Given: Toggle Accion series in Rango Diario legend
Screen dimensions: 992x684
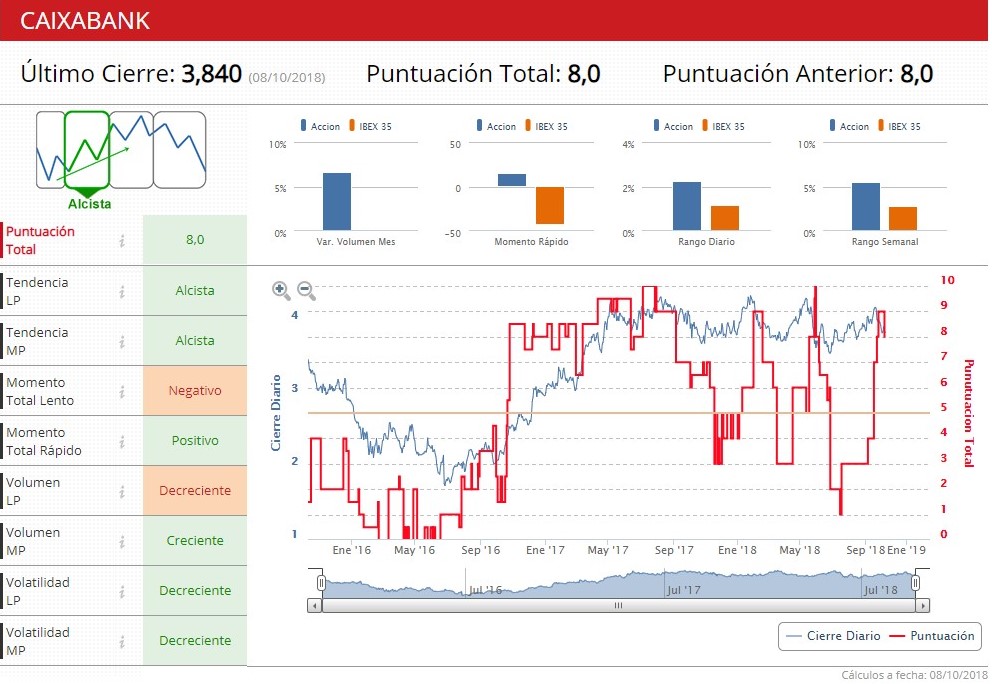Looking at the screenshot, I should coord(673,126).
